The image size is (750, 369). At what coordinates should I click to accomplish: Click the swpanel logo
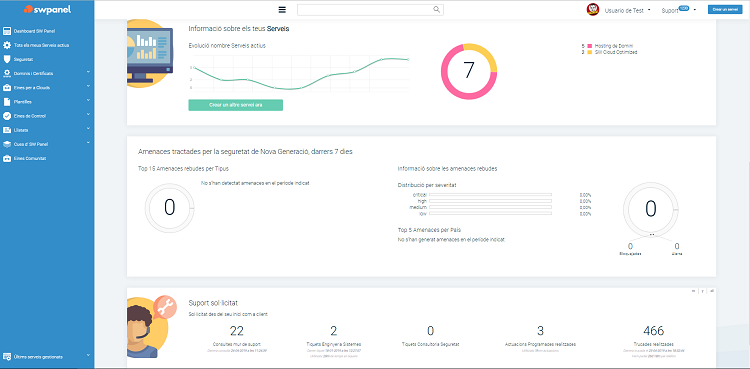(47, 10)
